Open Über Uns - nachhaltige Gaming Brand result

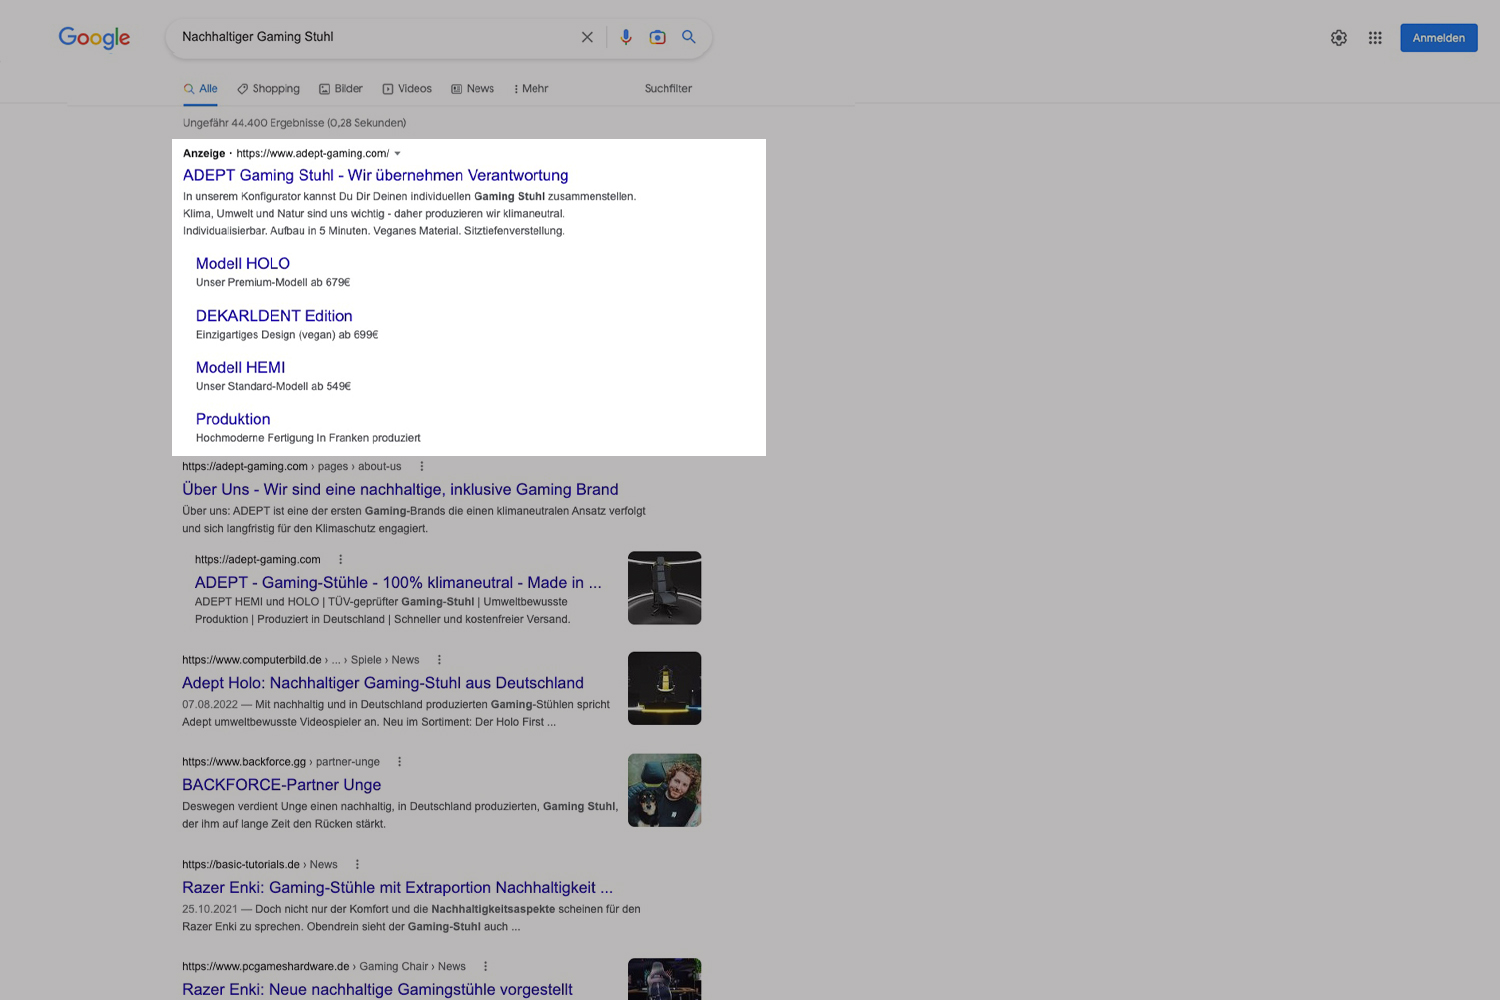pos(400,490)
